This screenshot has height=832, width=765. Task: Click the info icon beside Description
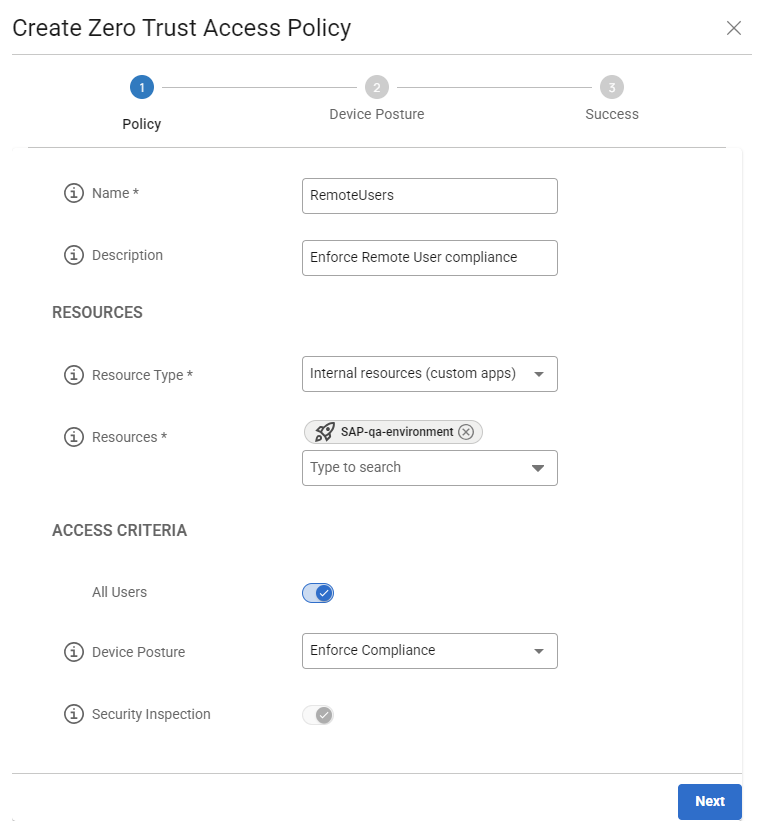click(x=73, y=256)
